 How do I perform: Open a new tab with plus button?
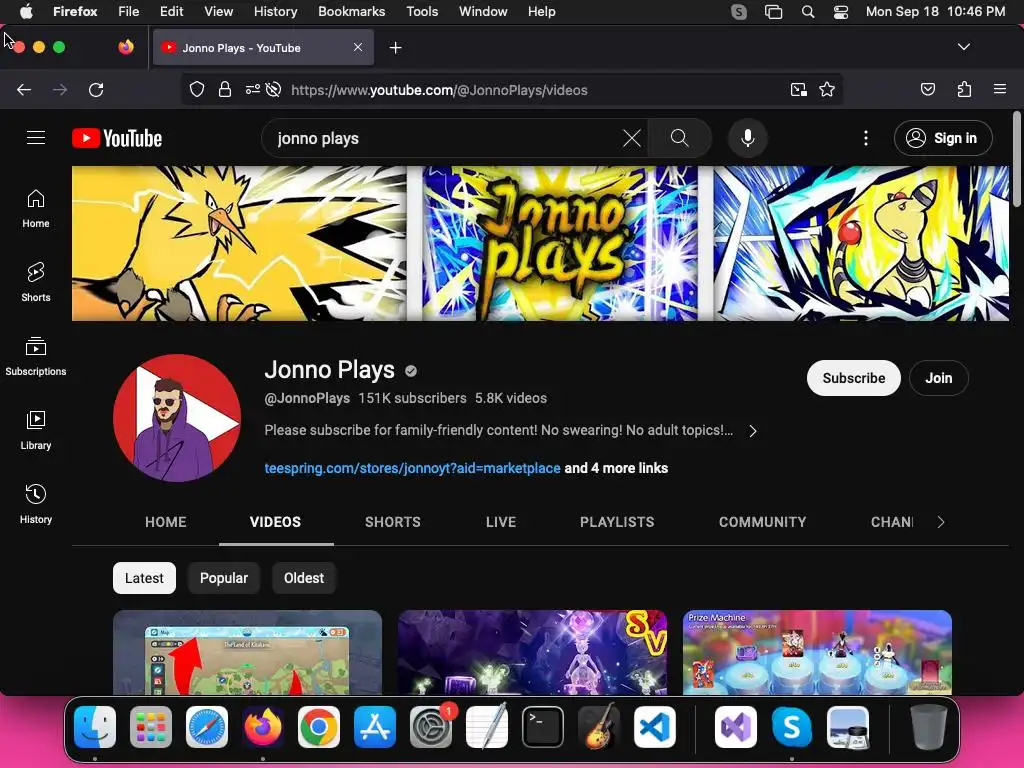point(395,48)
